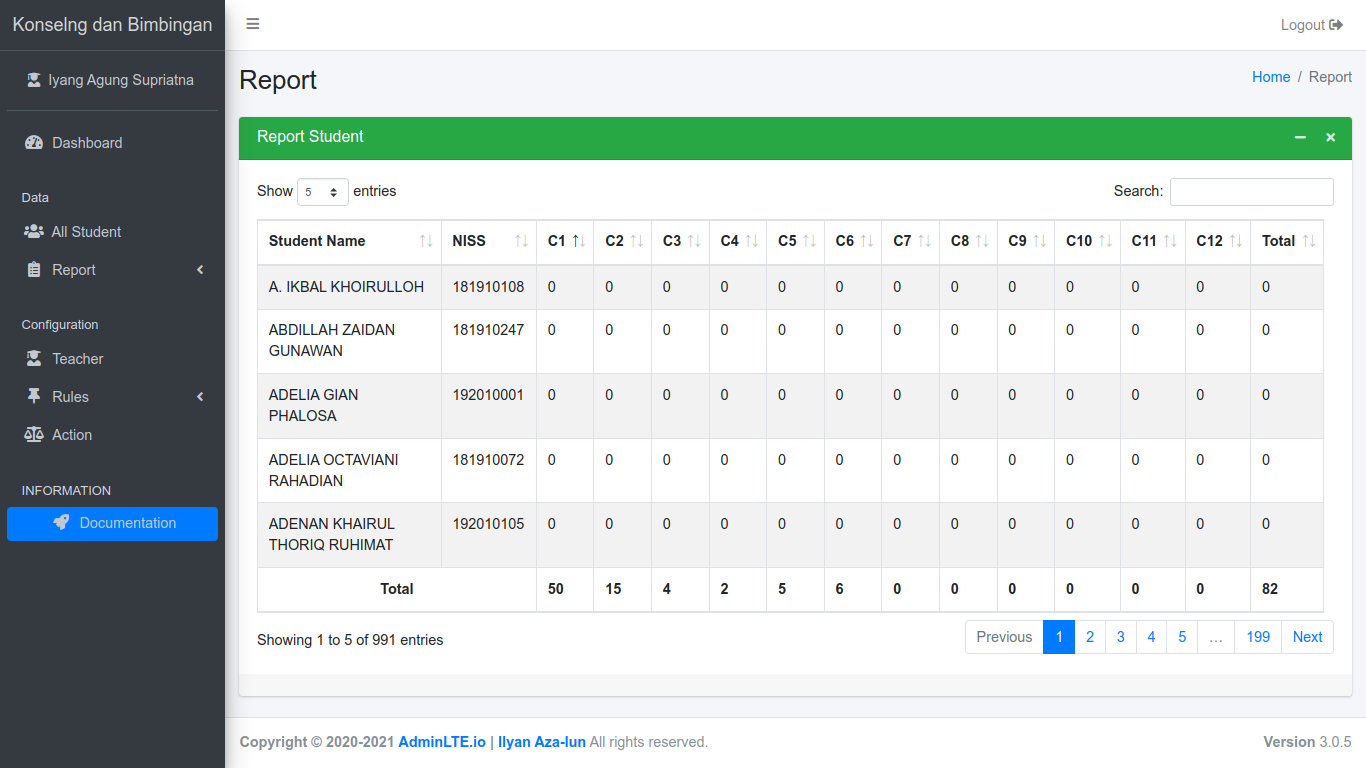This screenshot has width=1366, height=768.
Task: Expand the Report sidebar submenu chevron
Action: pos(200,270)
